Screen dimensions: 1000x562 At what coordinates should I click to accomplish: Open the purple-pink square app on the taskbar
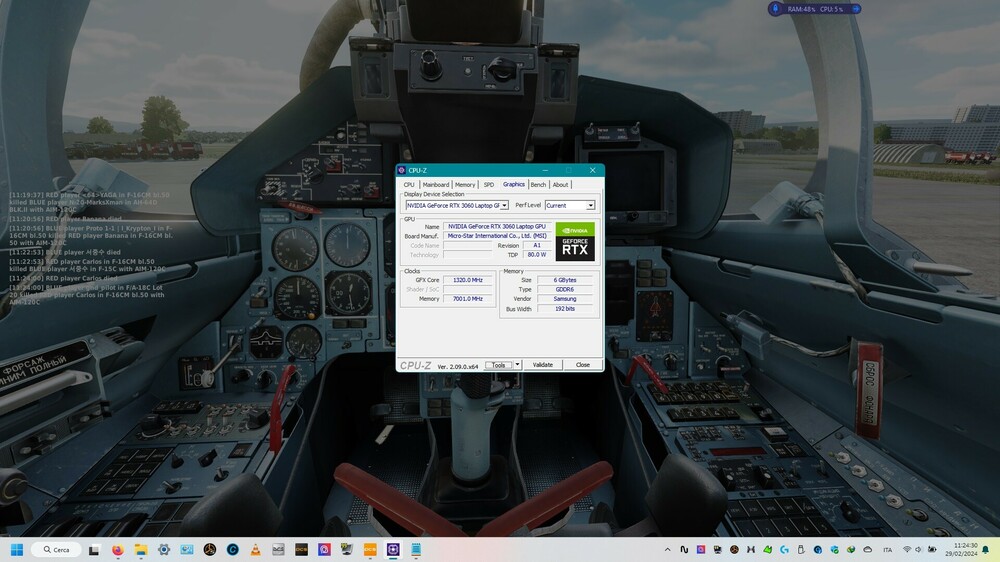pos(324,549)
